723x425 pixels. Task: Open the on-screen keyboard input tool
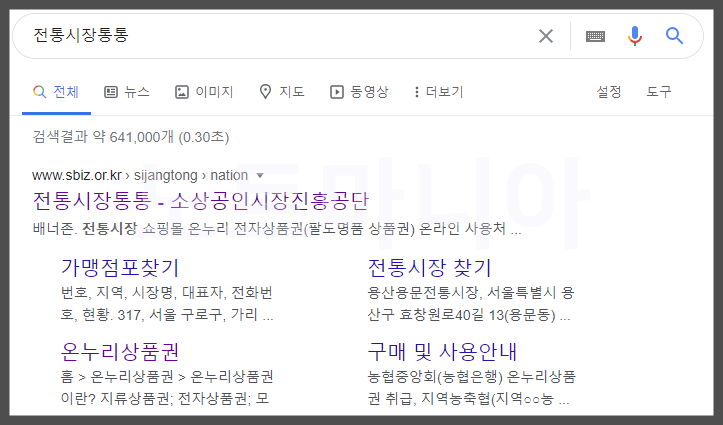coord(595,36)
